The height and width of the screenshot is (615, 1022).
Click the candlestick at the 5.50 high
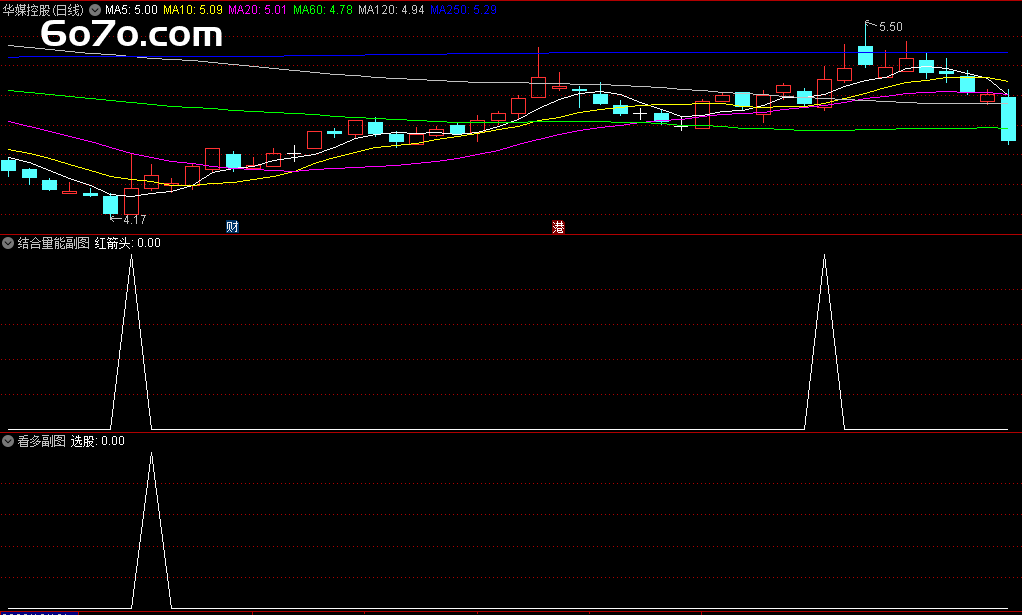[x=866, y=55]
